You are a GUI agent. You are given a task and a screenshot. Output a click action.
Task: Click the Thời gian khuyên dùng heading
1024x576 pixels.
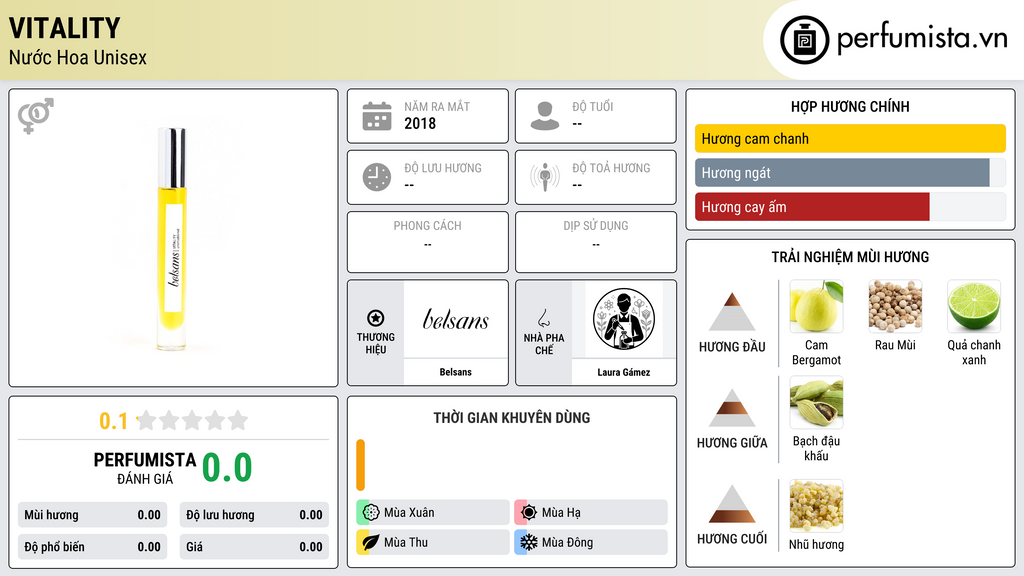pyautogui.click(x=512, y=418)
